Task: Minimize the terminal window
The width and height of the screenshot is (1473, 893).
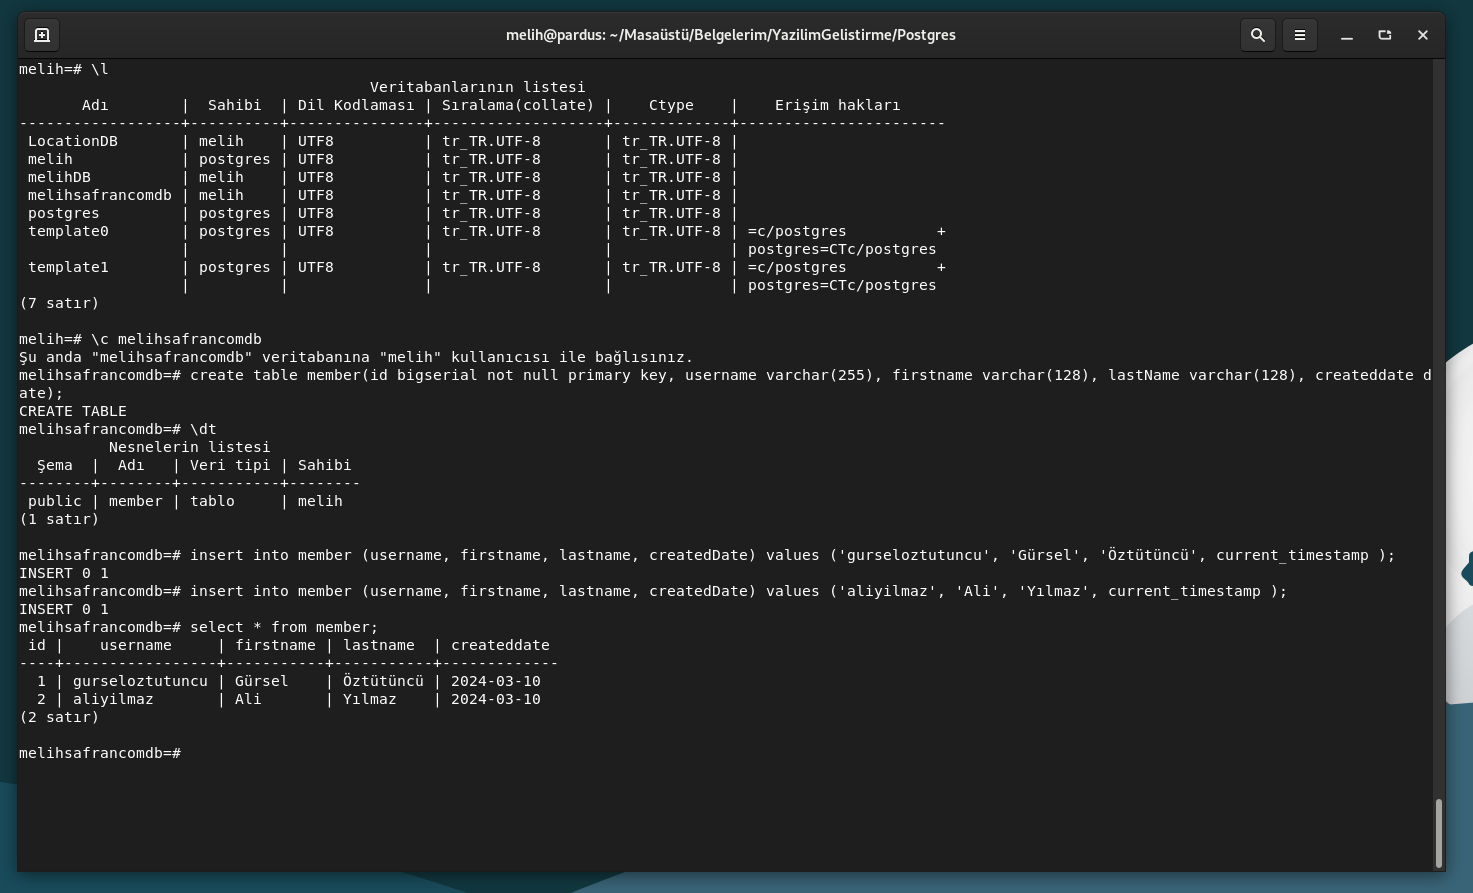Action: [1347, 35]
